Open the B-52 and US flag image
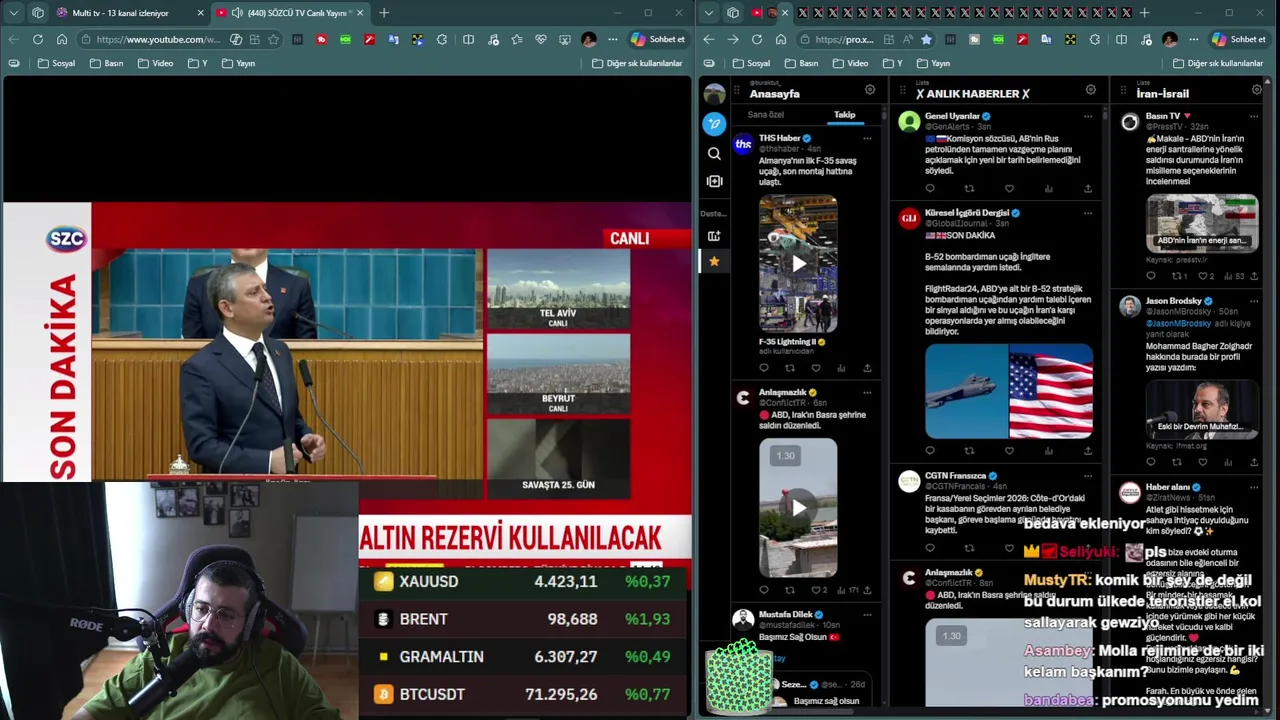 click(1009, 391)
